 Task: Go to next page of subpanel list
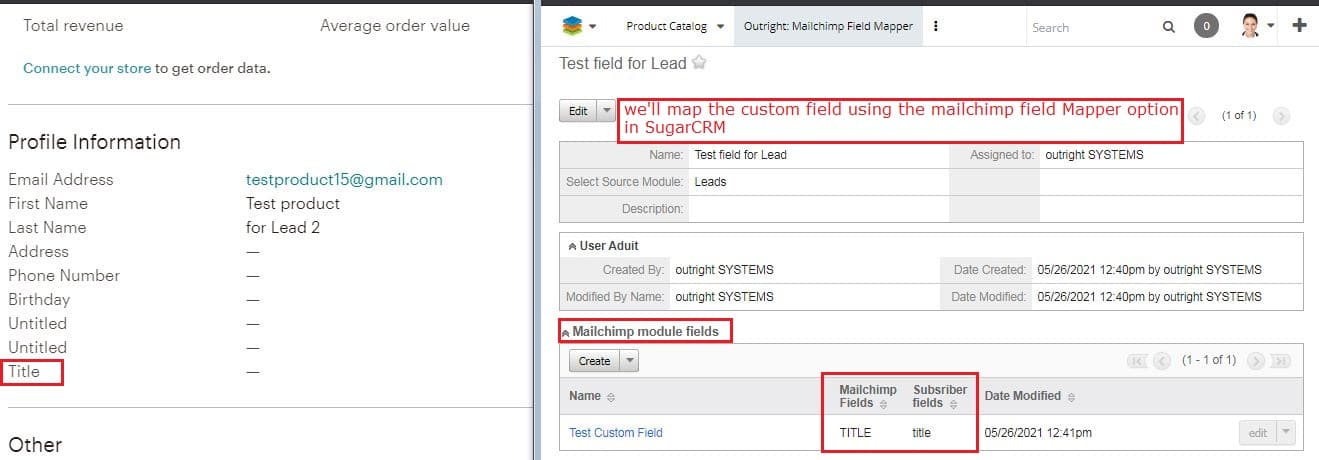(x=1256, y=360)
